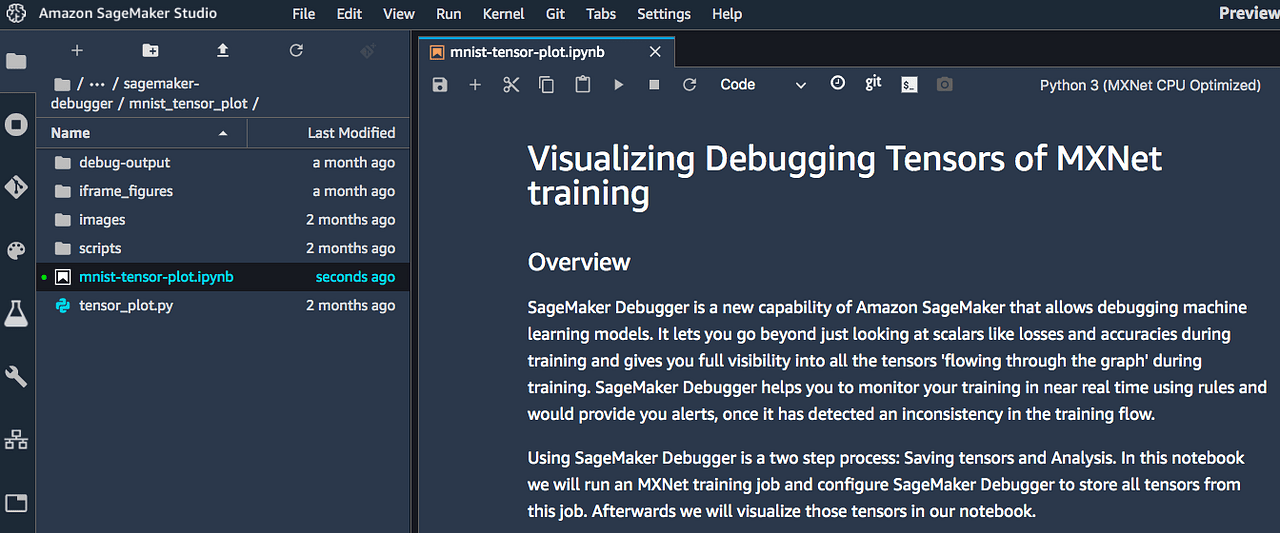Image resolution: width=1280 pixels, height=533 pixels.
Task: Refresh the file list
Action: click(296, 51)
